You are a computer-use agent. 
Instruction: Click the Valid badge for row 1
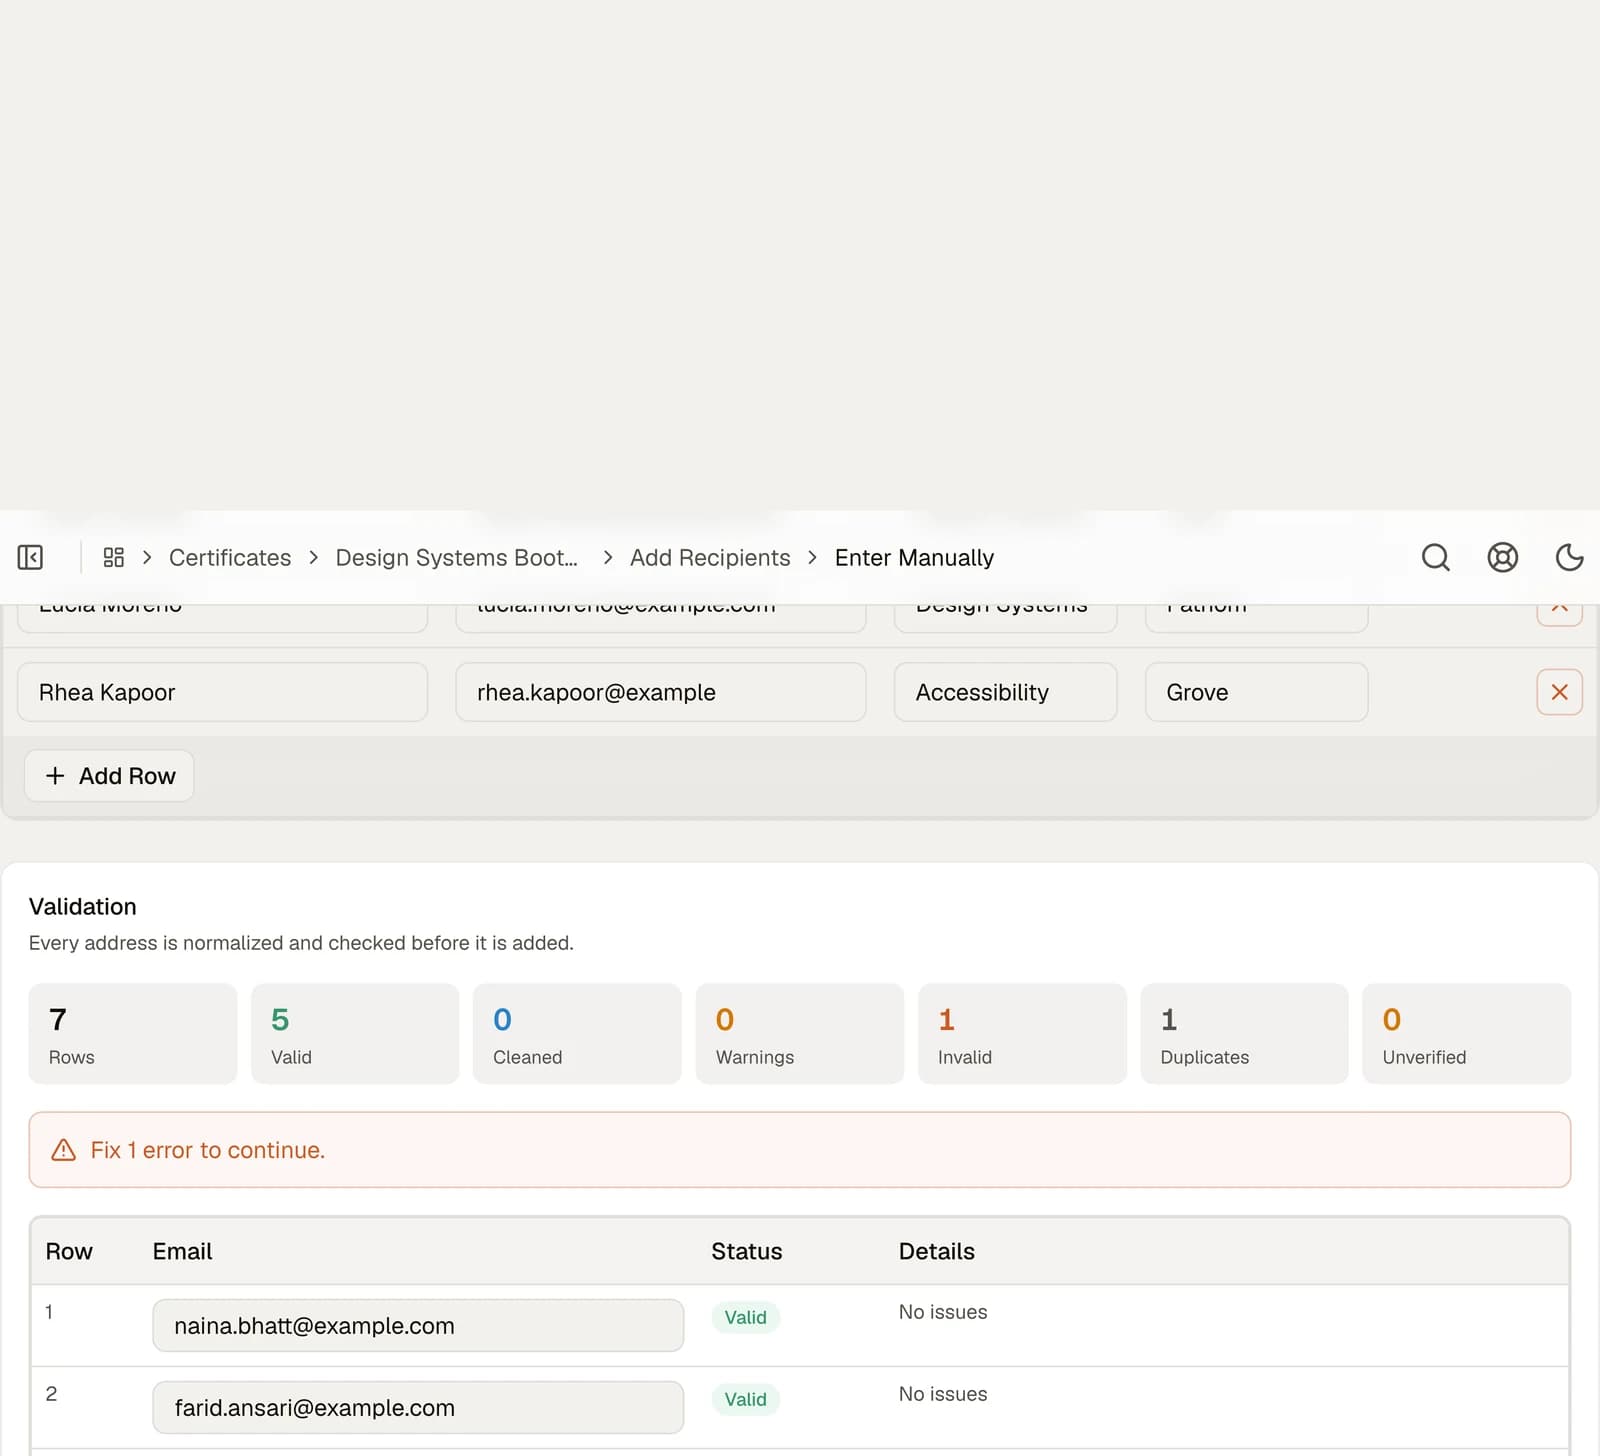coord(746,1318)
